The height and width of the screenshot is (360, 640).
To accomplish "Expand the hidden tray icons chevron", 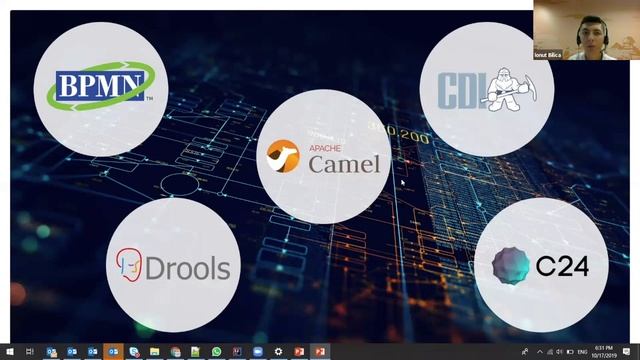I will 540,351.
